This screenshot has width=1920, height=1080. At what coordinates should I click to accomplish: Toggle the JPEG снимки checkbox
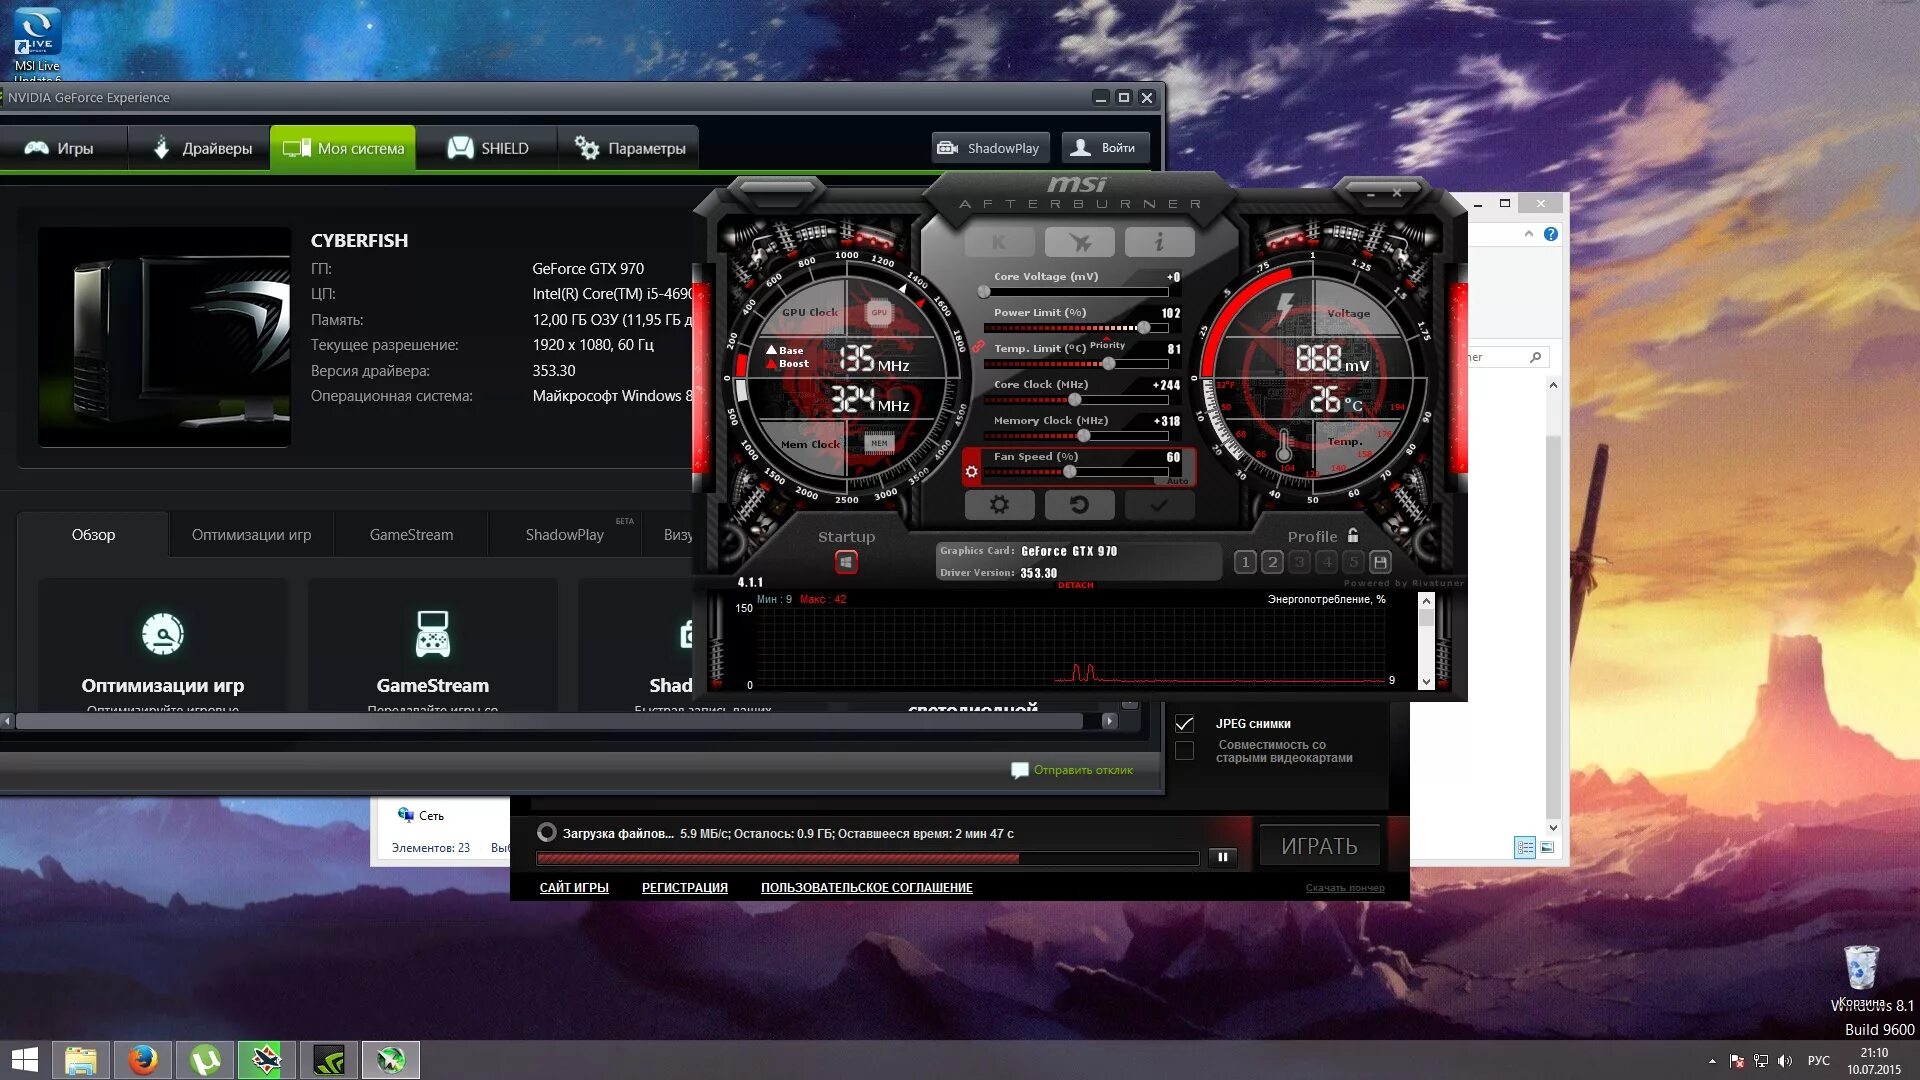point(1184,723)
